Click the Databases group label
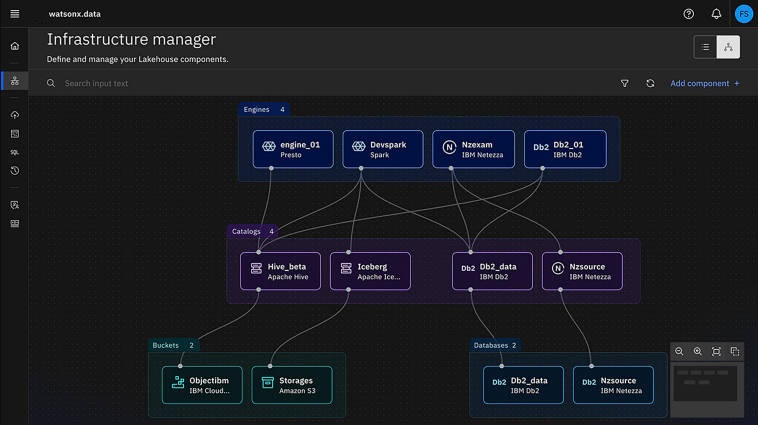 click(x=495, y=345)
